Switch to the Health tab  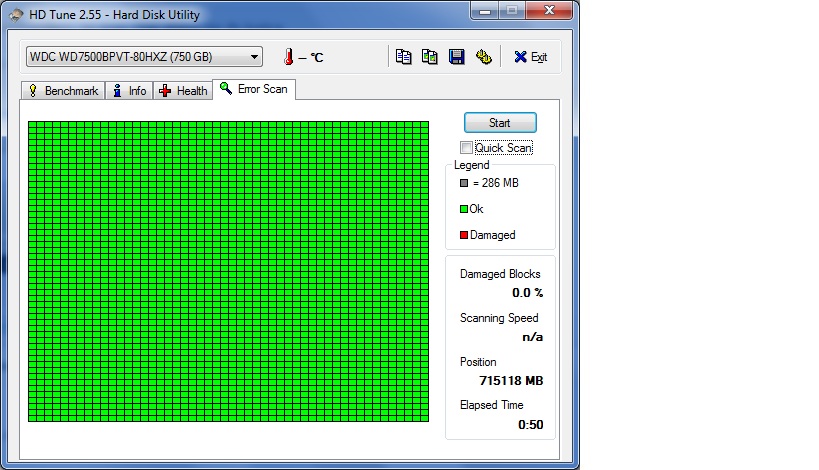183,91
